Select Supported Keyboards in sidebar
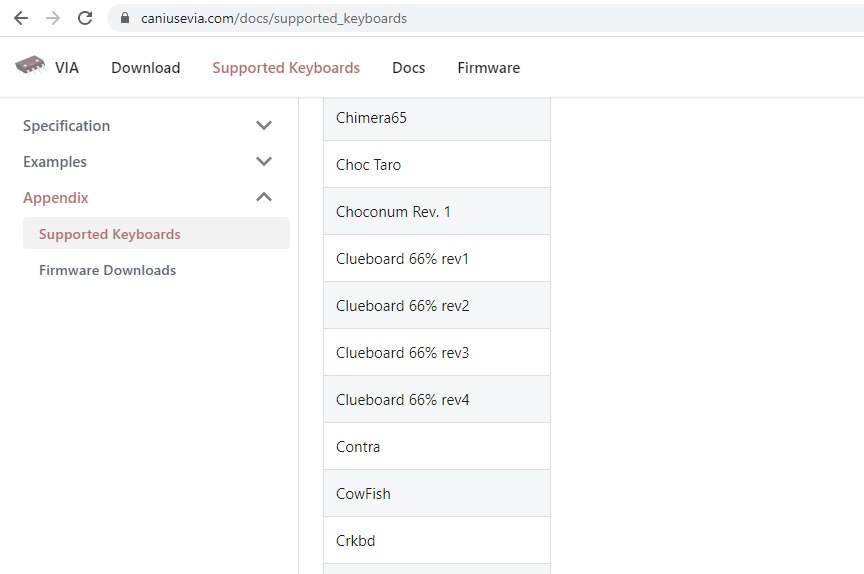The width and height of the screenshot is (864, 574). point(156,234)
